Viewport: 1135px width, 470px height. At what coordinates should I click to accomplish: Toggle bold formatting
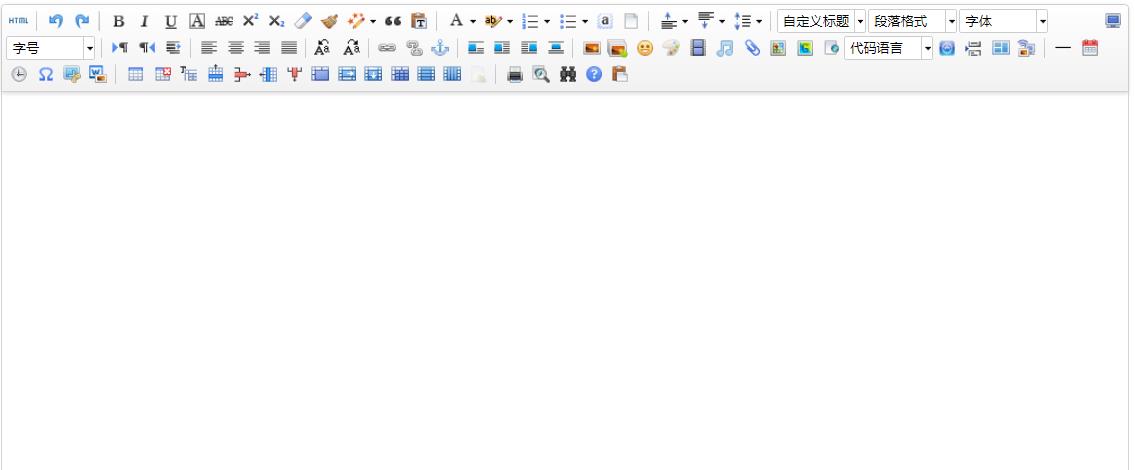[x=119, y=22]
